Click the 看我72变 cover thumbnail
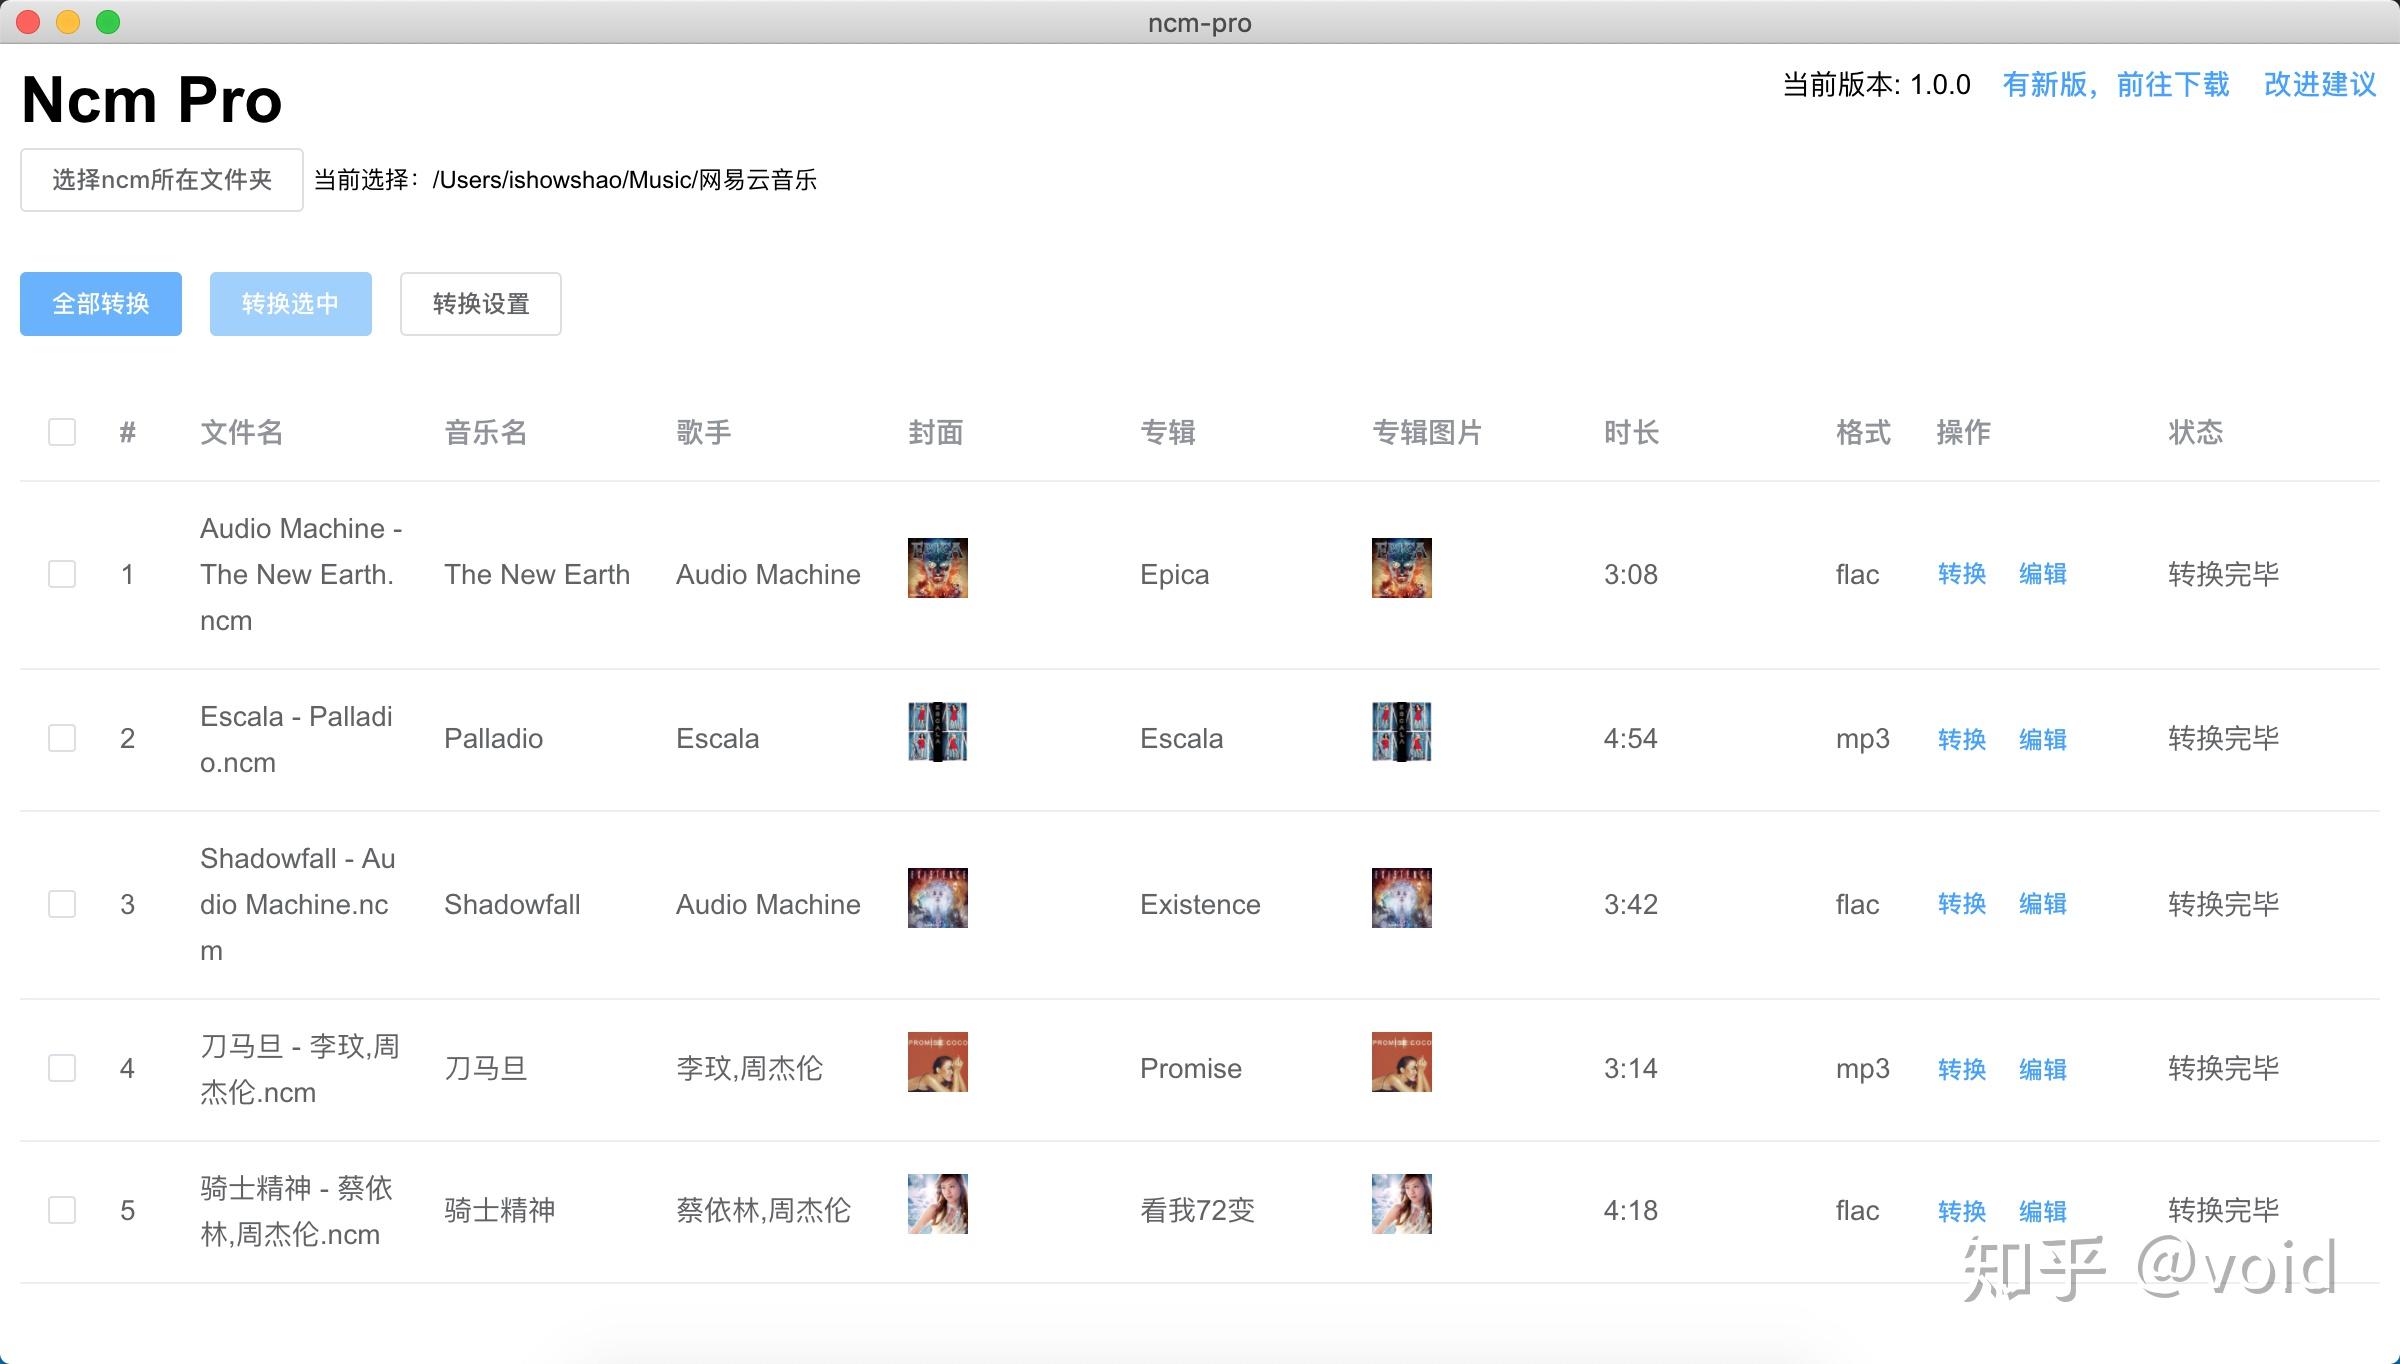 pyautogui.click(x=937, y=1204)
